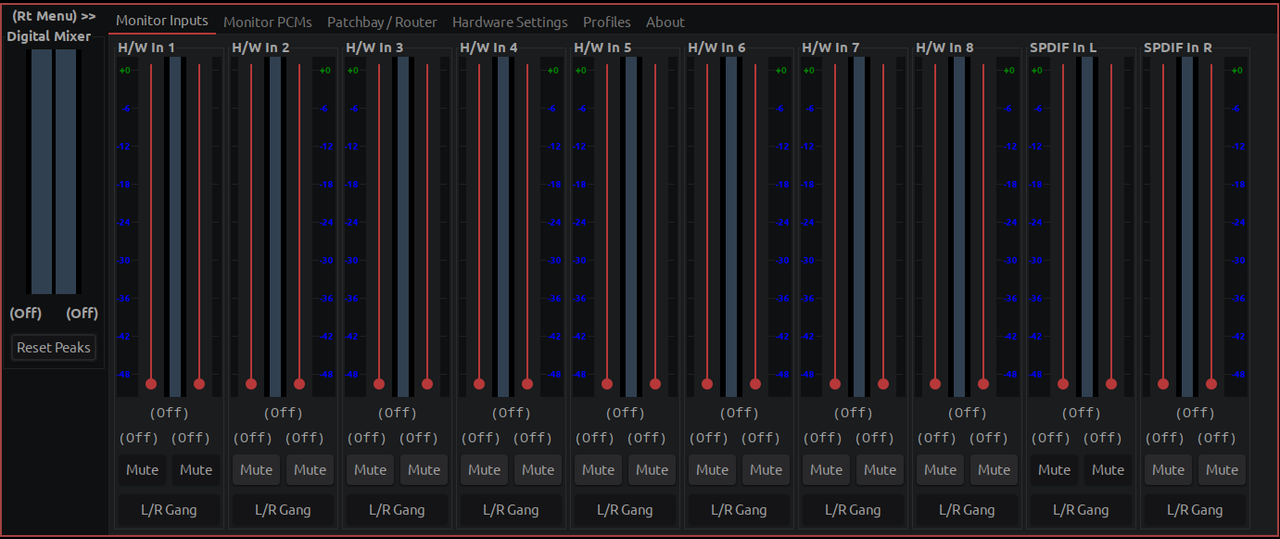The height and width of the screenshot is (539, 1280).
Task: Click the H/W In 5 channel title
Action: pyautogui.click(x=603, y=47)
